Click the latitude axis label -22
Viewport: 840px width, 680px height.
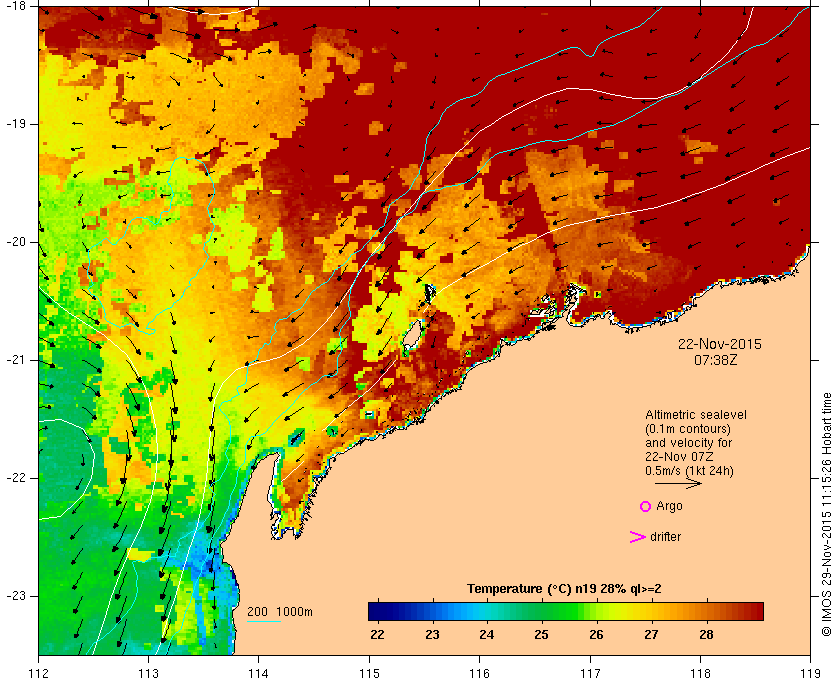14,478
